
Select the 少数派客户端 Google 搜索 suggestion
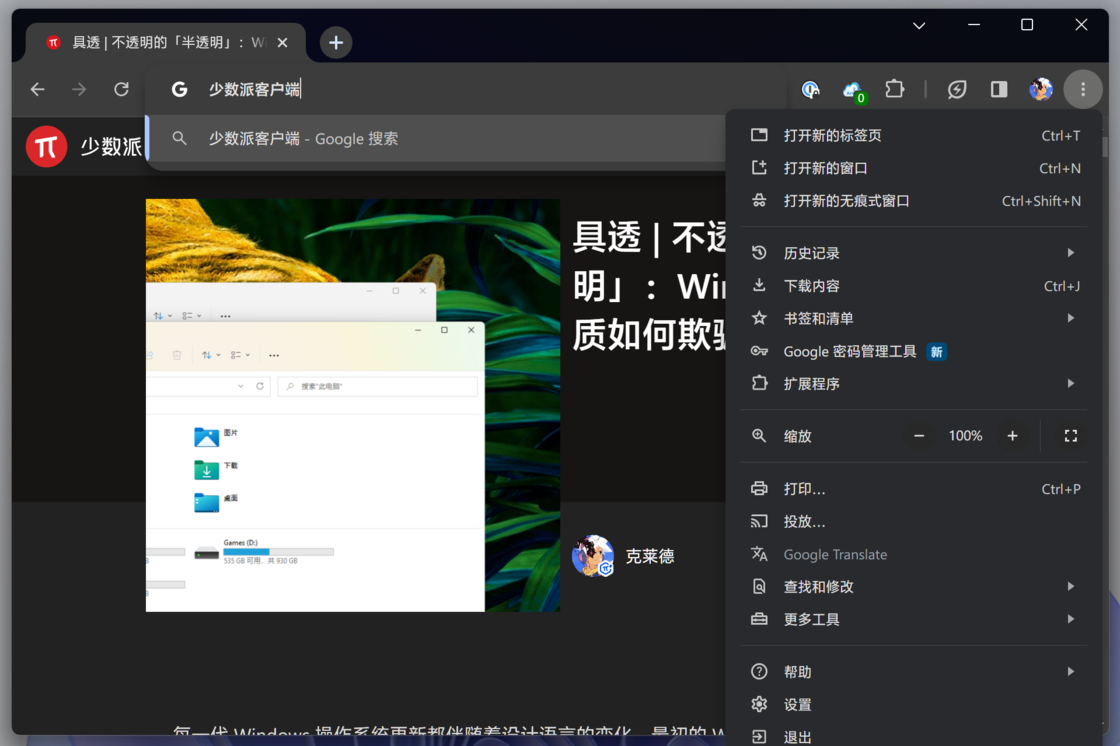(303, 139)
